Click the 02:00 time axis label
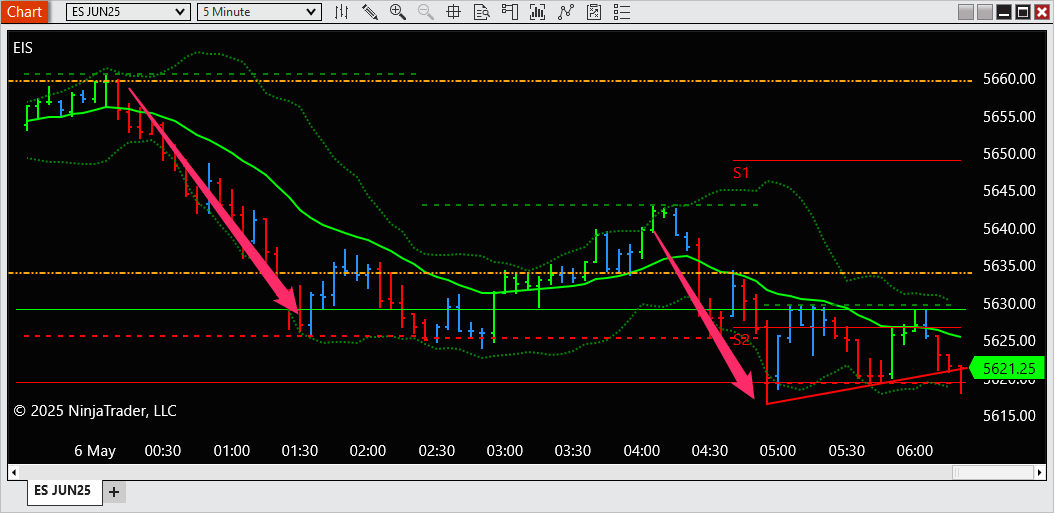The height and width of the screenshot is (513, 1054). 368,450
